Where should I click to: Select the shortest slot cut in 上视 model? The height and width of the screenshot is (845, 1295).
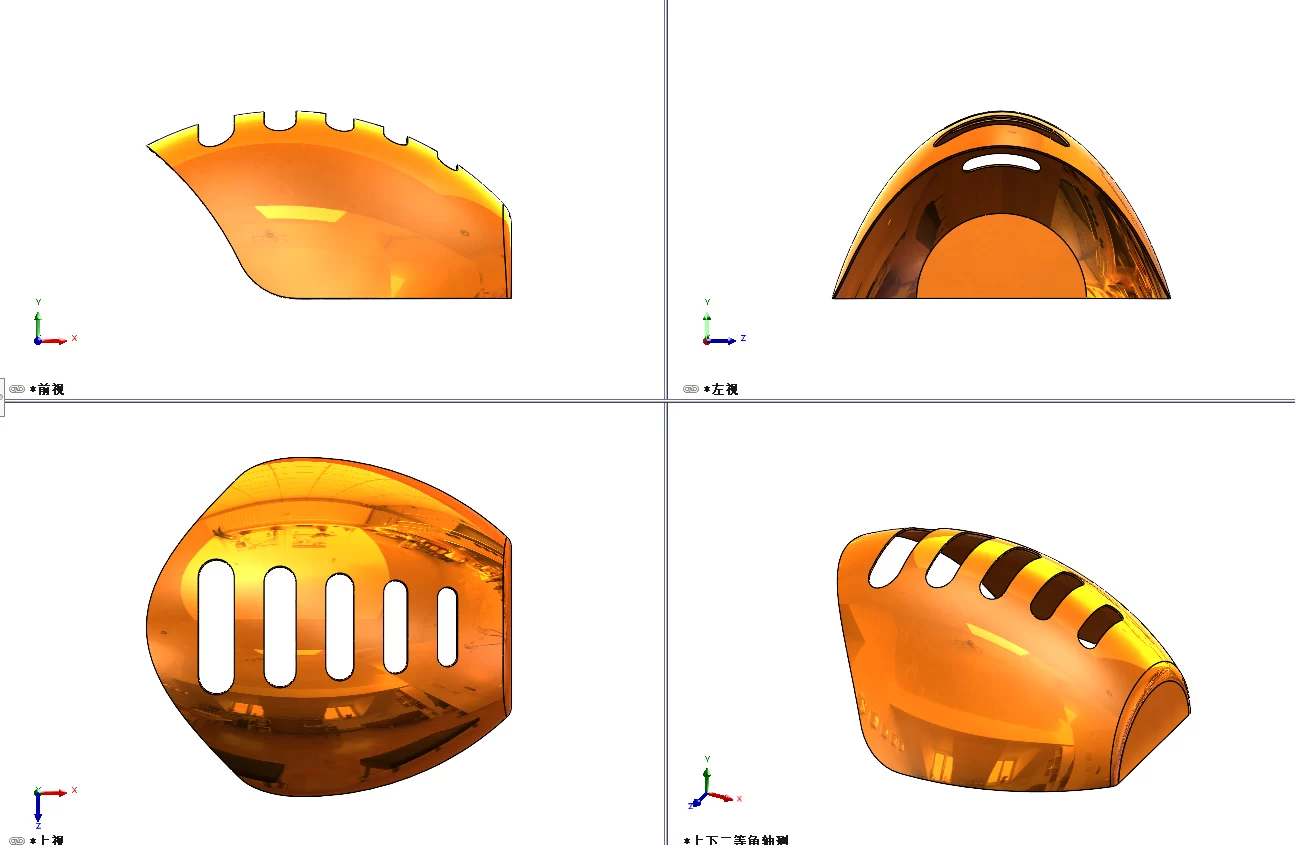pos(447,627)
